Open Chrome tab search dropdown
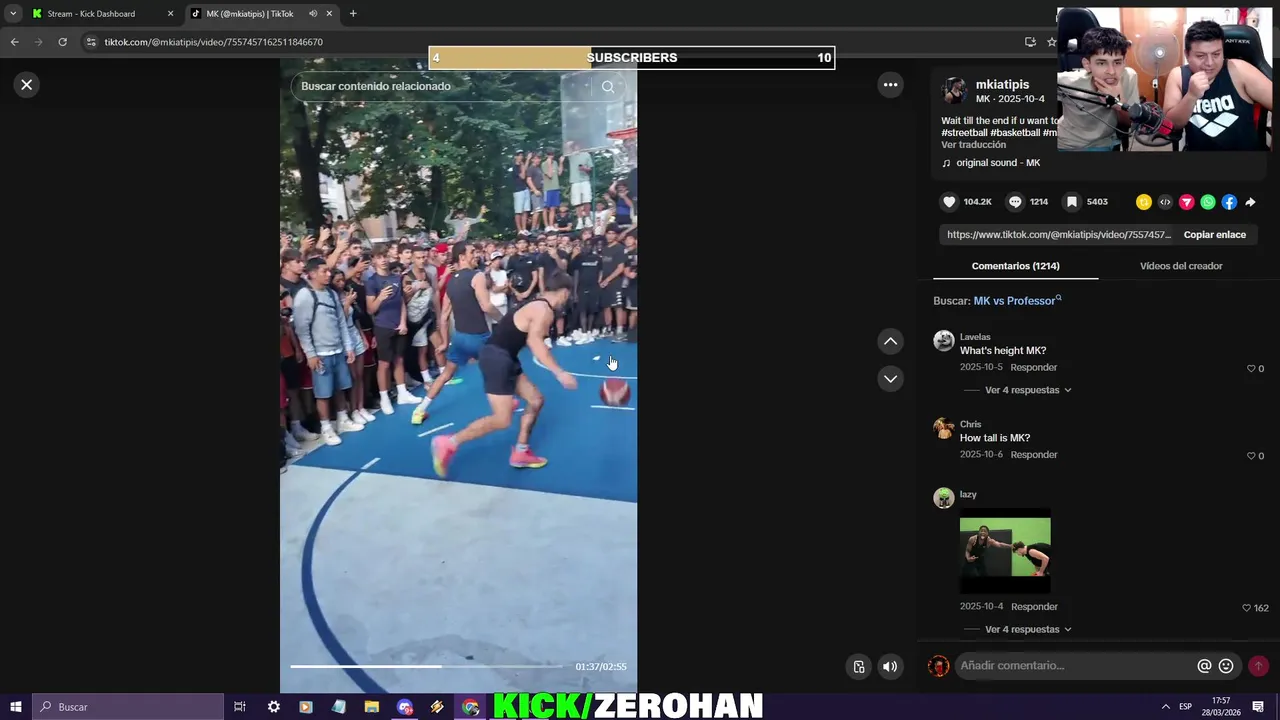 [13, 14]
